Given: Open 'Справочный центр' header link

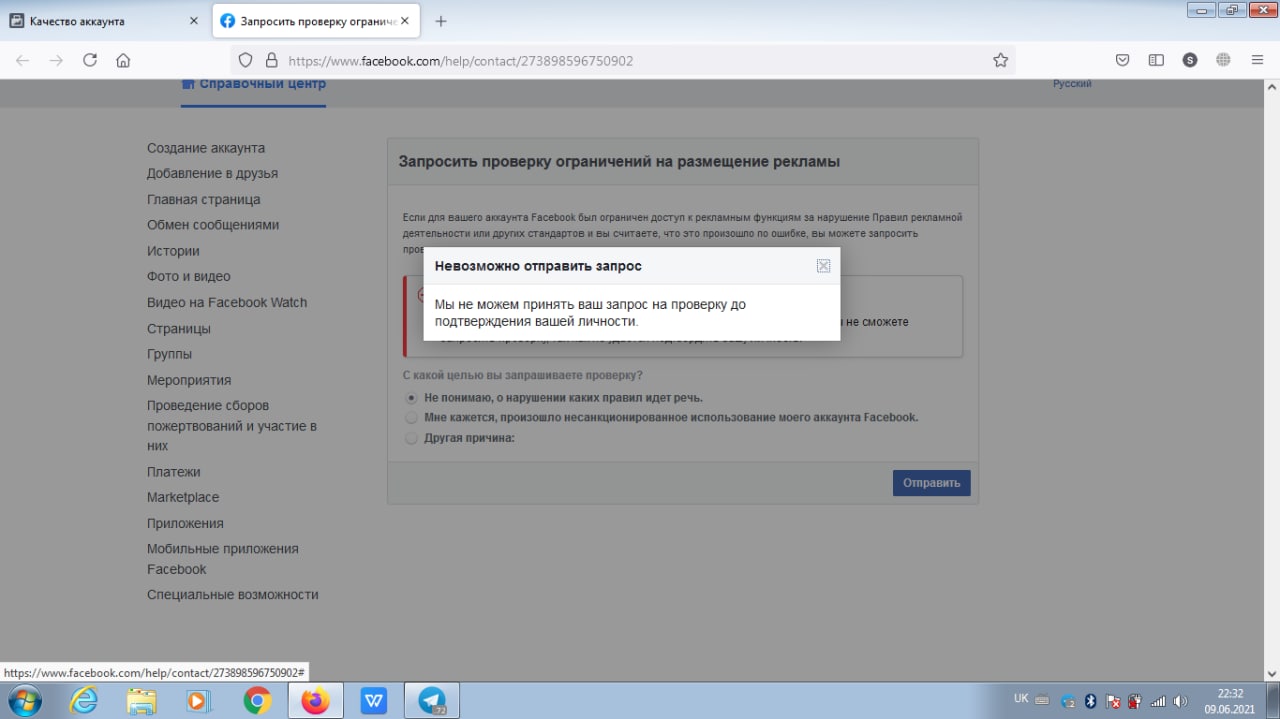Looking at the screenshot, I should (x=254, y=84).
